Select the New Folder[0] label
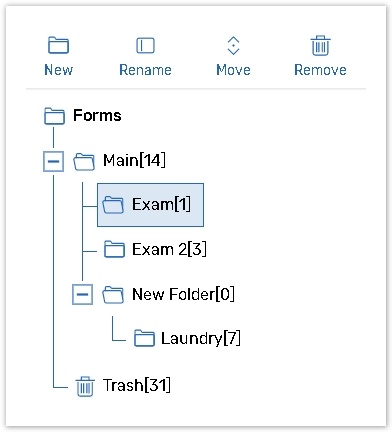 [x=183, y=294]
